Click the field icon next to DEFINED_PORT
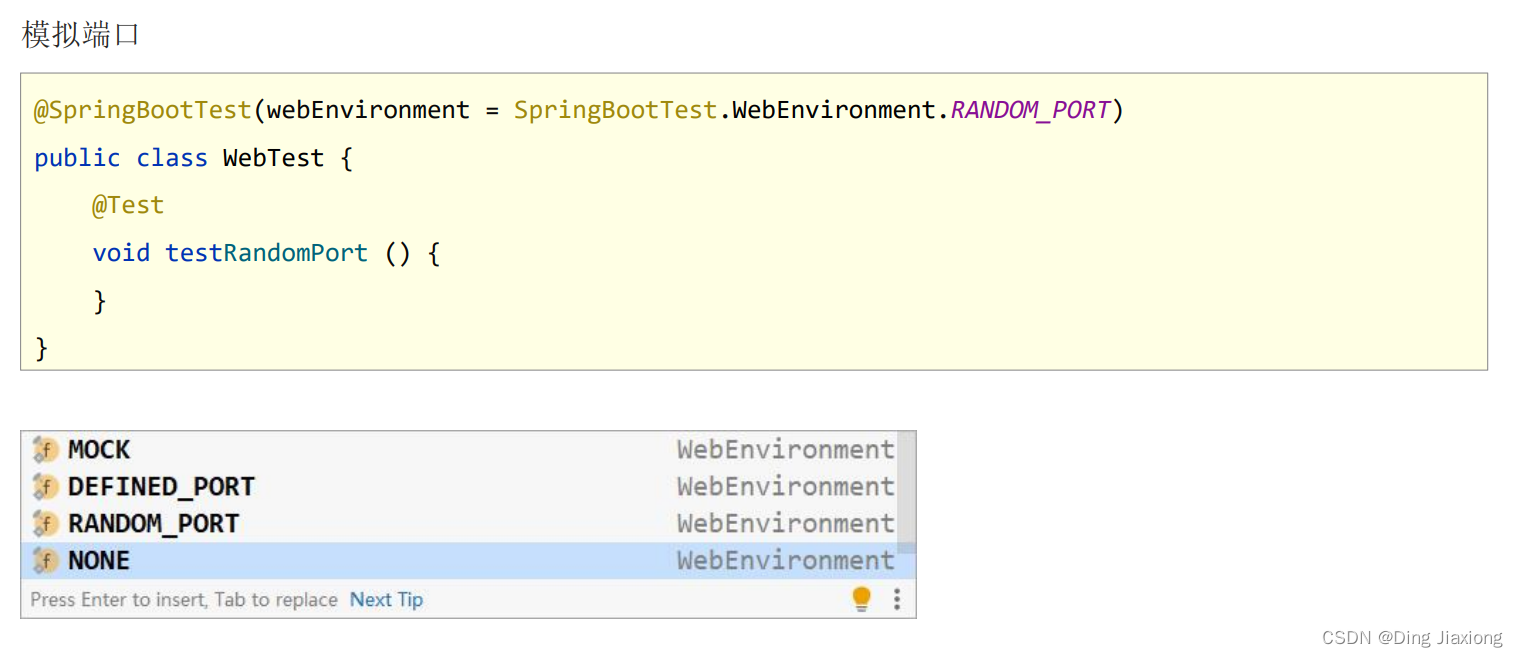This screenshot has width=1518, height=657. click(x=45, y=487)
